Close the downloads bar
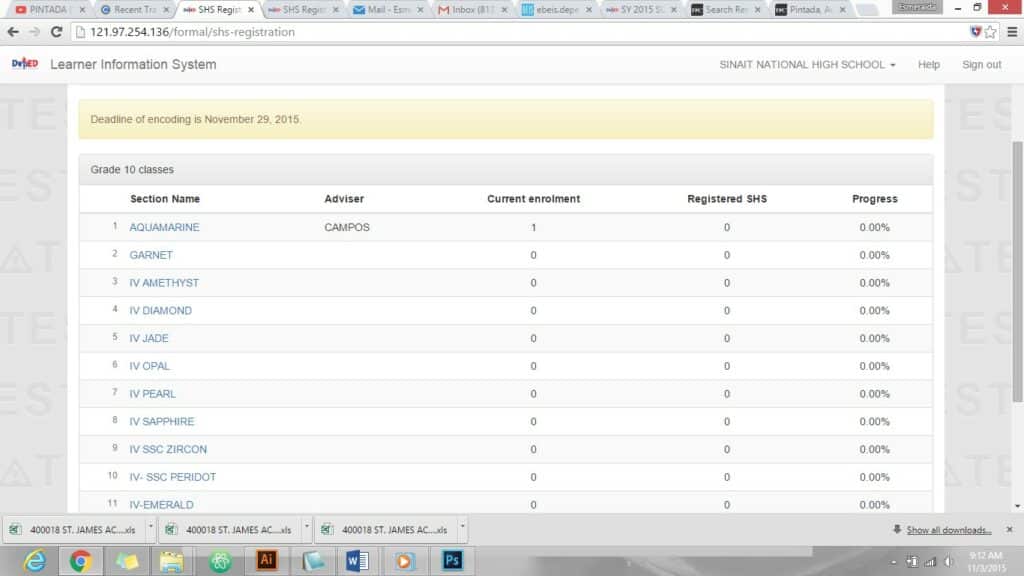Viewport: 1024px width, 576px height. (x=1010, y=530)
